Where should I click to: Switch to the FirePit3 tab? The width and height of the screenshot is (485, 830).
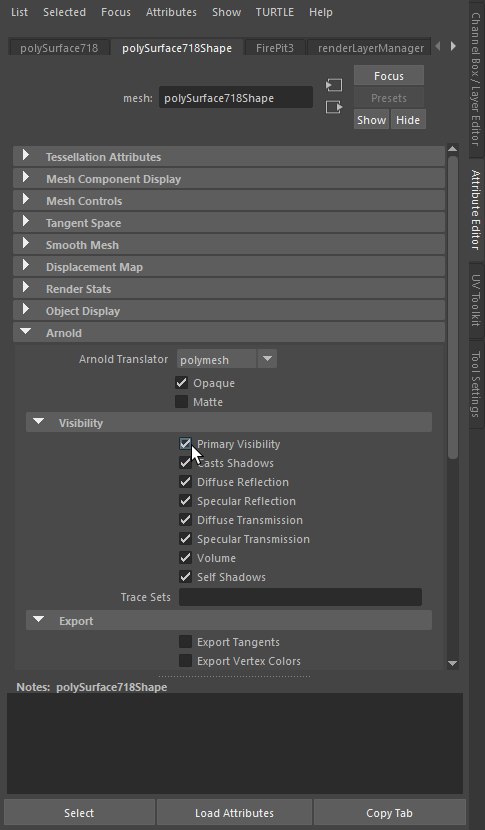click(275, 48)
